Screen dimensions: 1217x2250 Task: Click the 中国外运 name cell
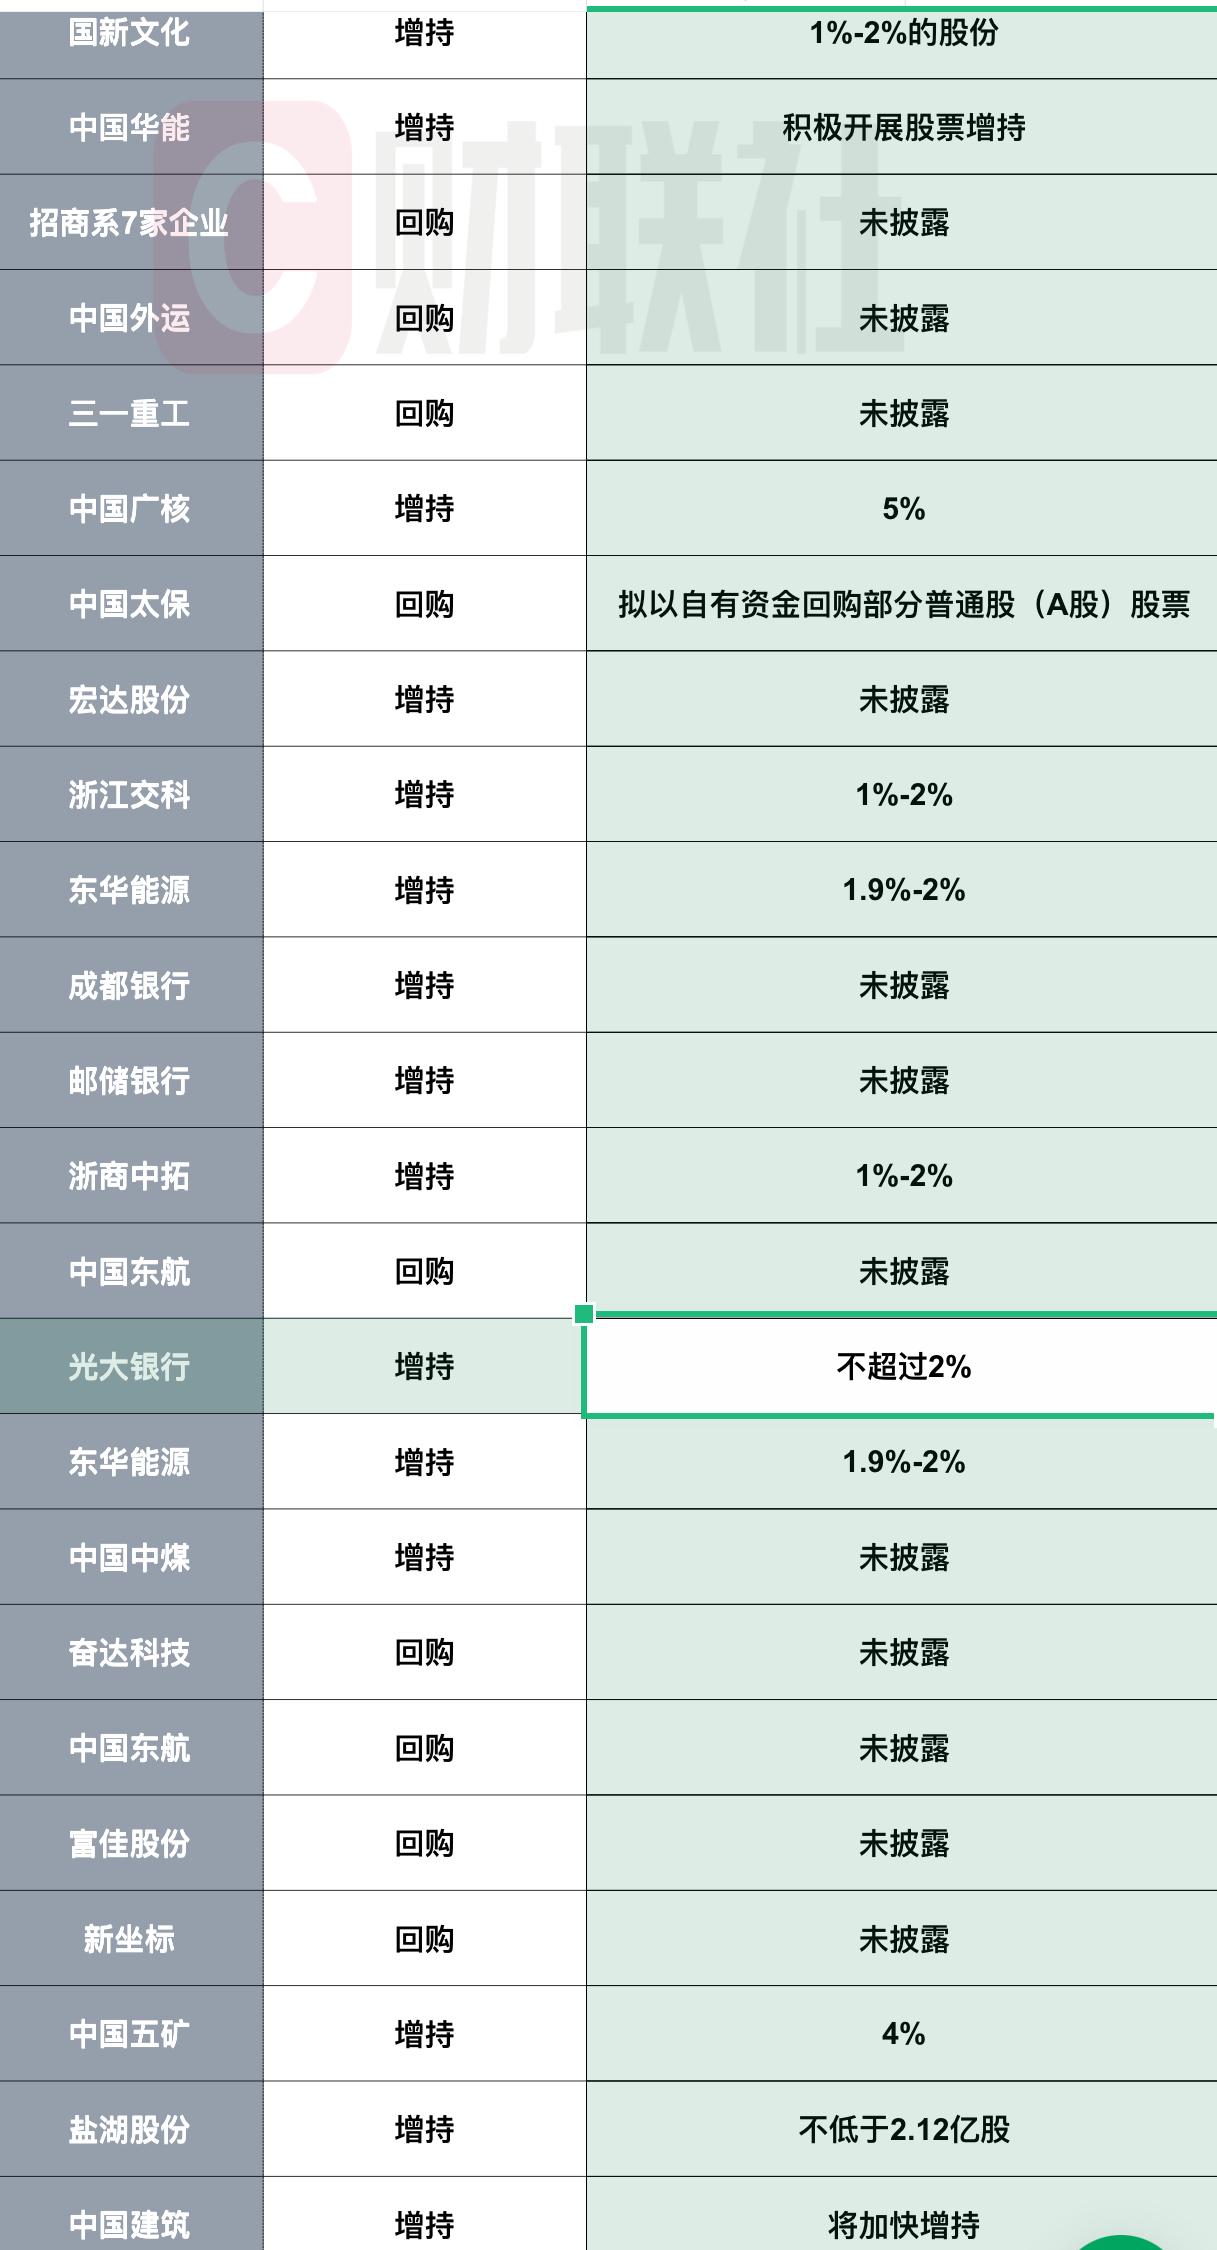(x=130, y=318)
